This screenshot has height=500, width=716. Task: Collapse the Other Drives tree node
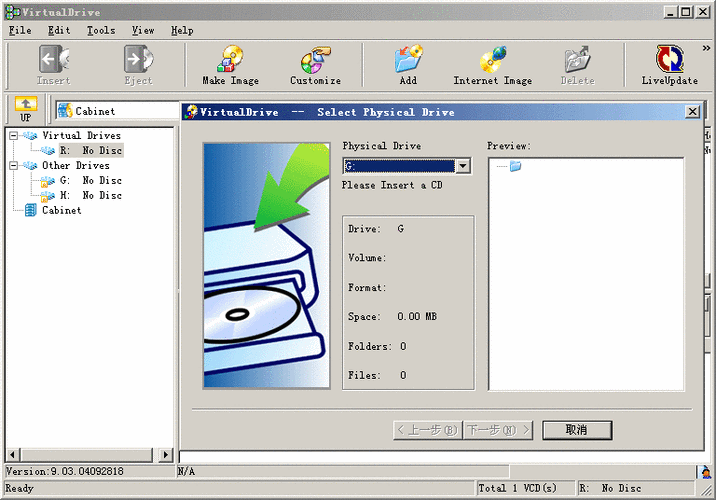click(14, 166)
